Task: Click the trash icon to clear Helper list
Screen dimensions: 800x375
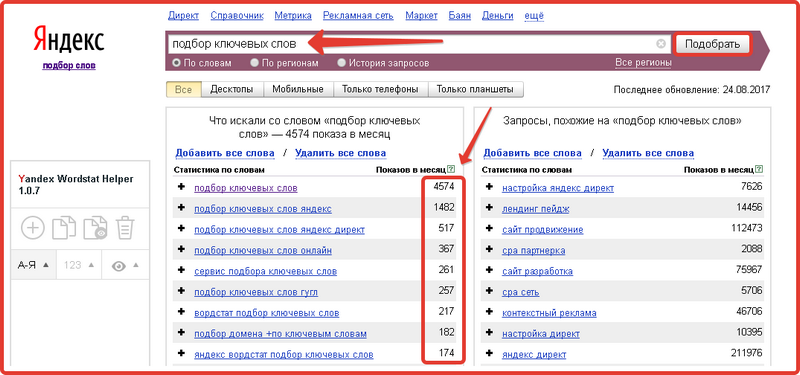Action: pyautogui.click(x=124, y=228)
